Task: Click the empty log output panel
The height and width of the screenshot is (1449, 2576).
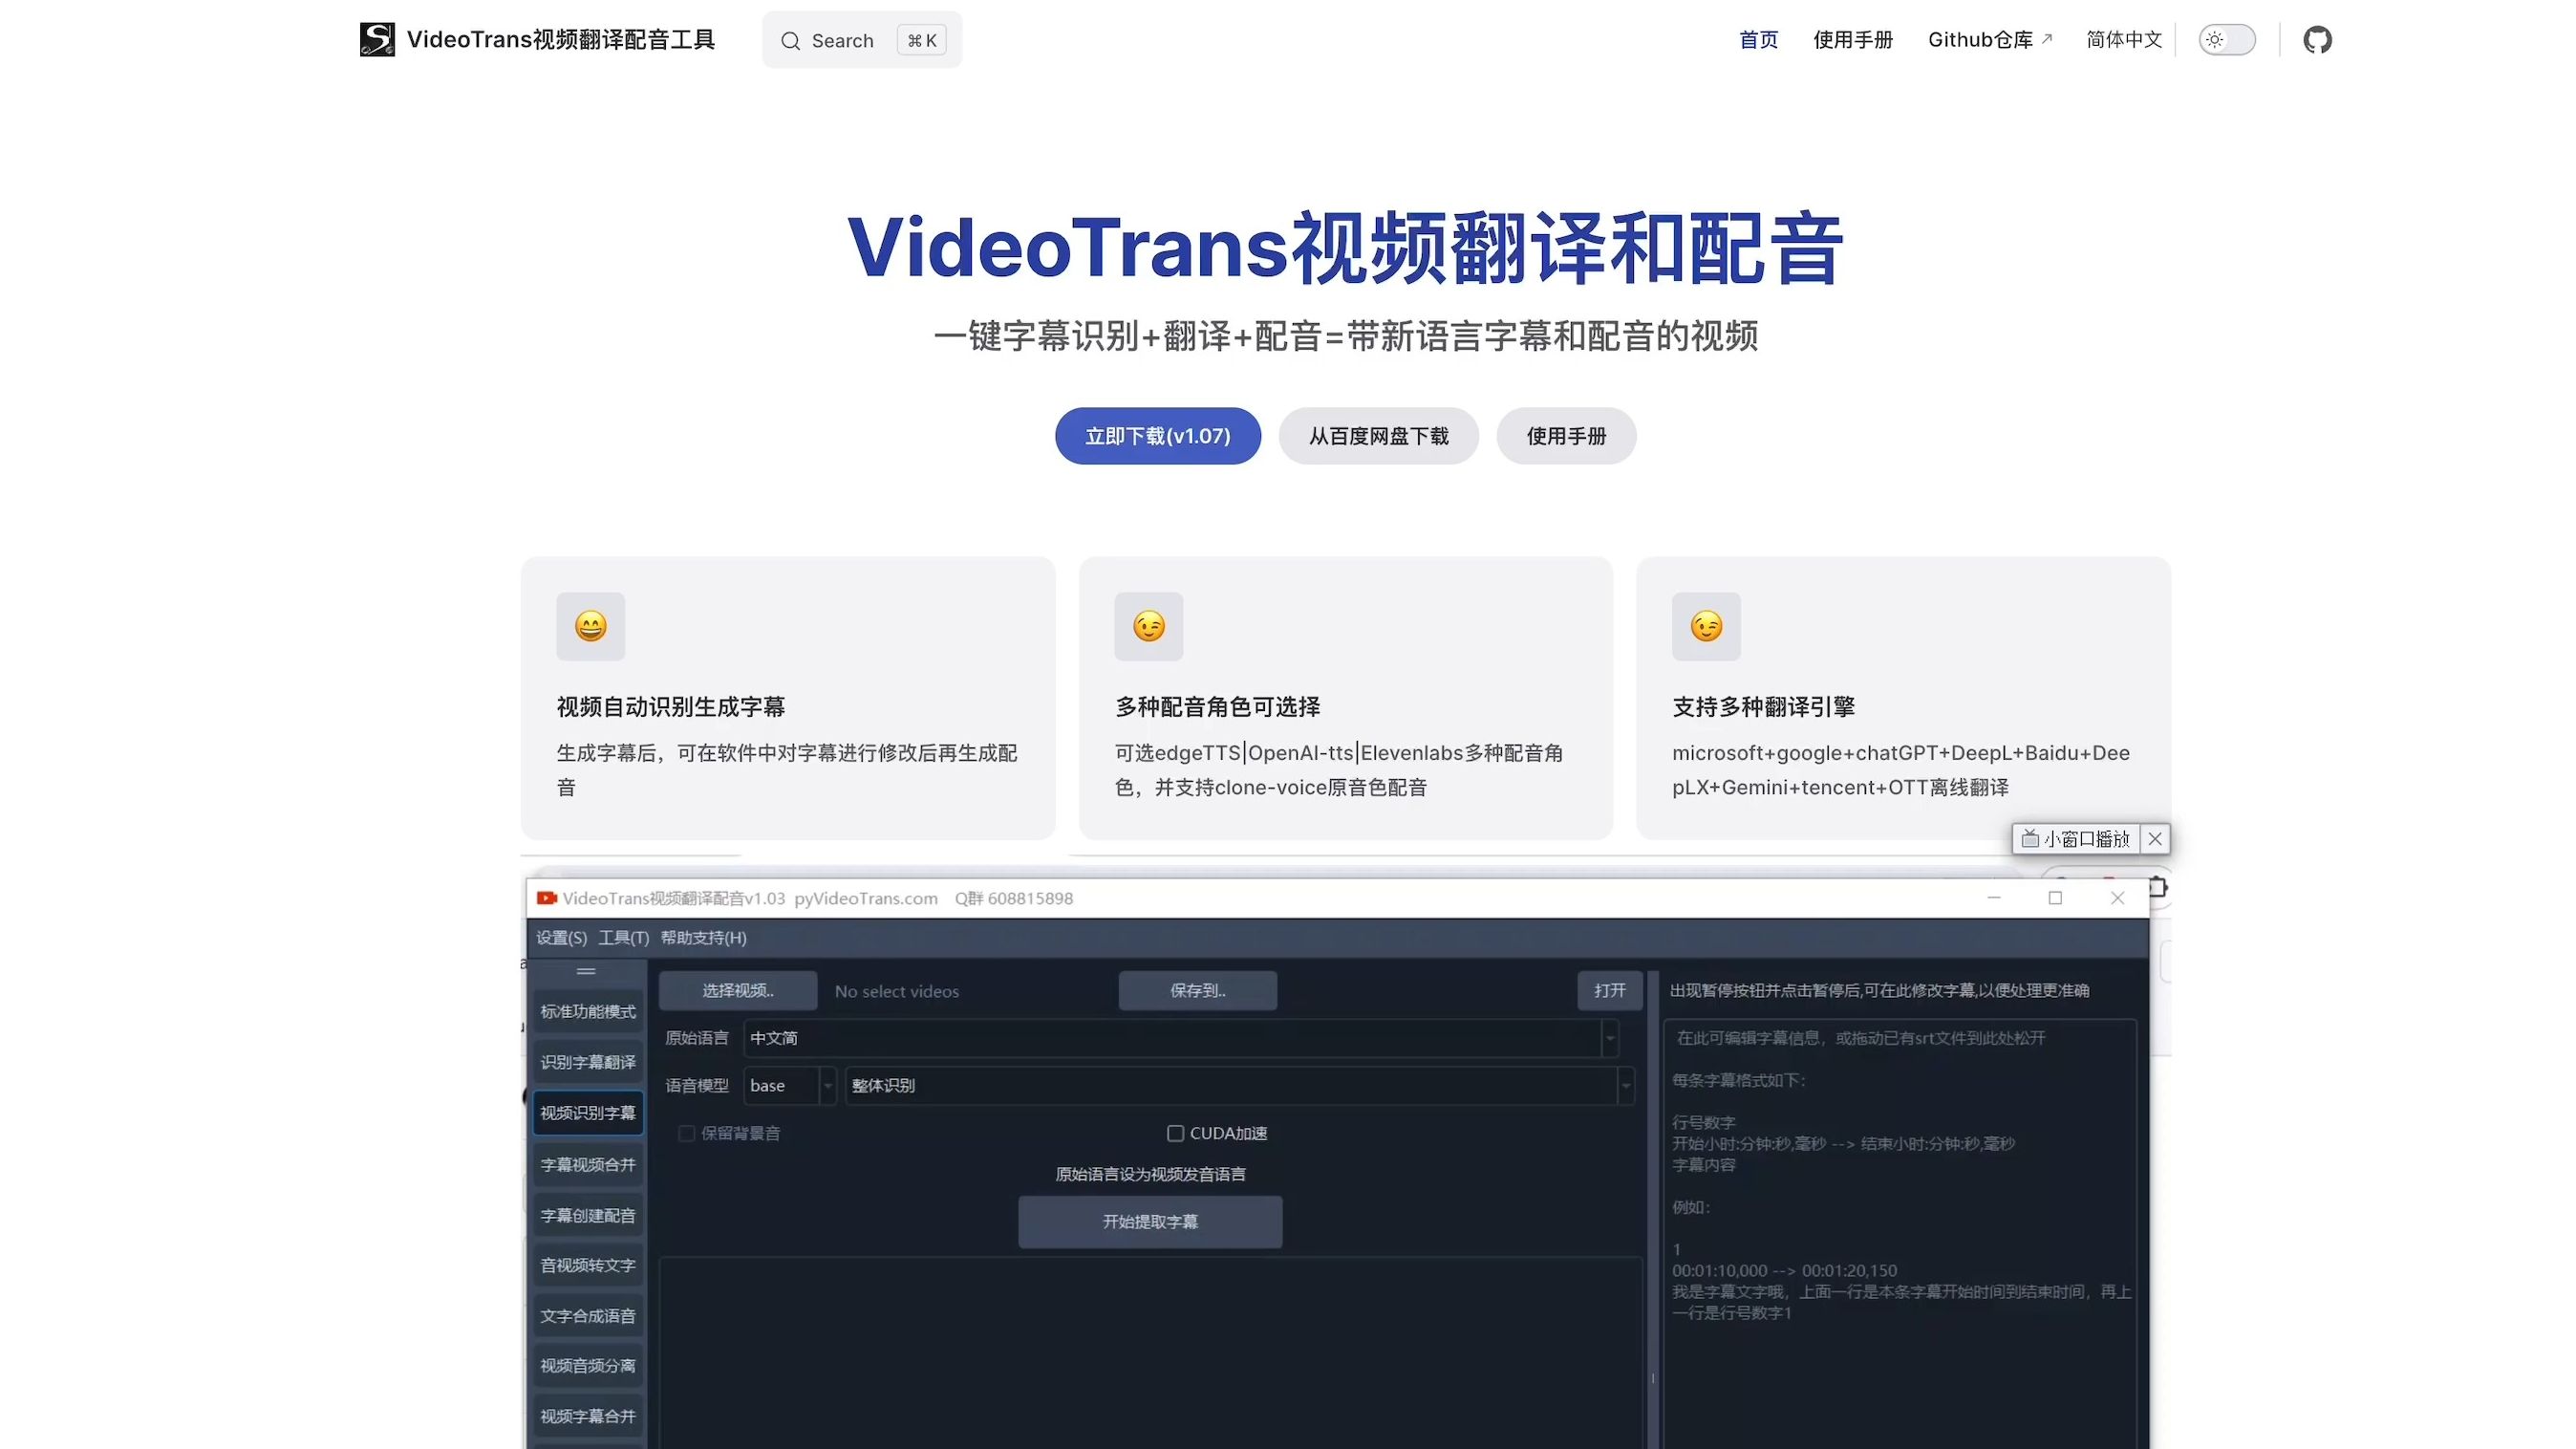Action: (1150, 1353)
